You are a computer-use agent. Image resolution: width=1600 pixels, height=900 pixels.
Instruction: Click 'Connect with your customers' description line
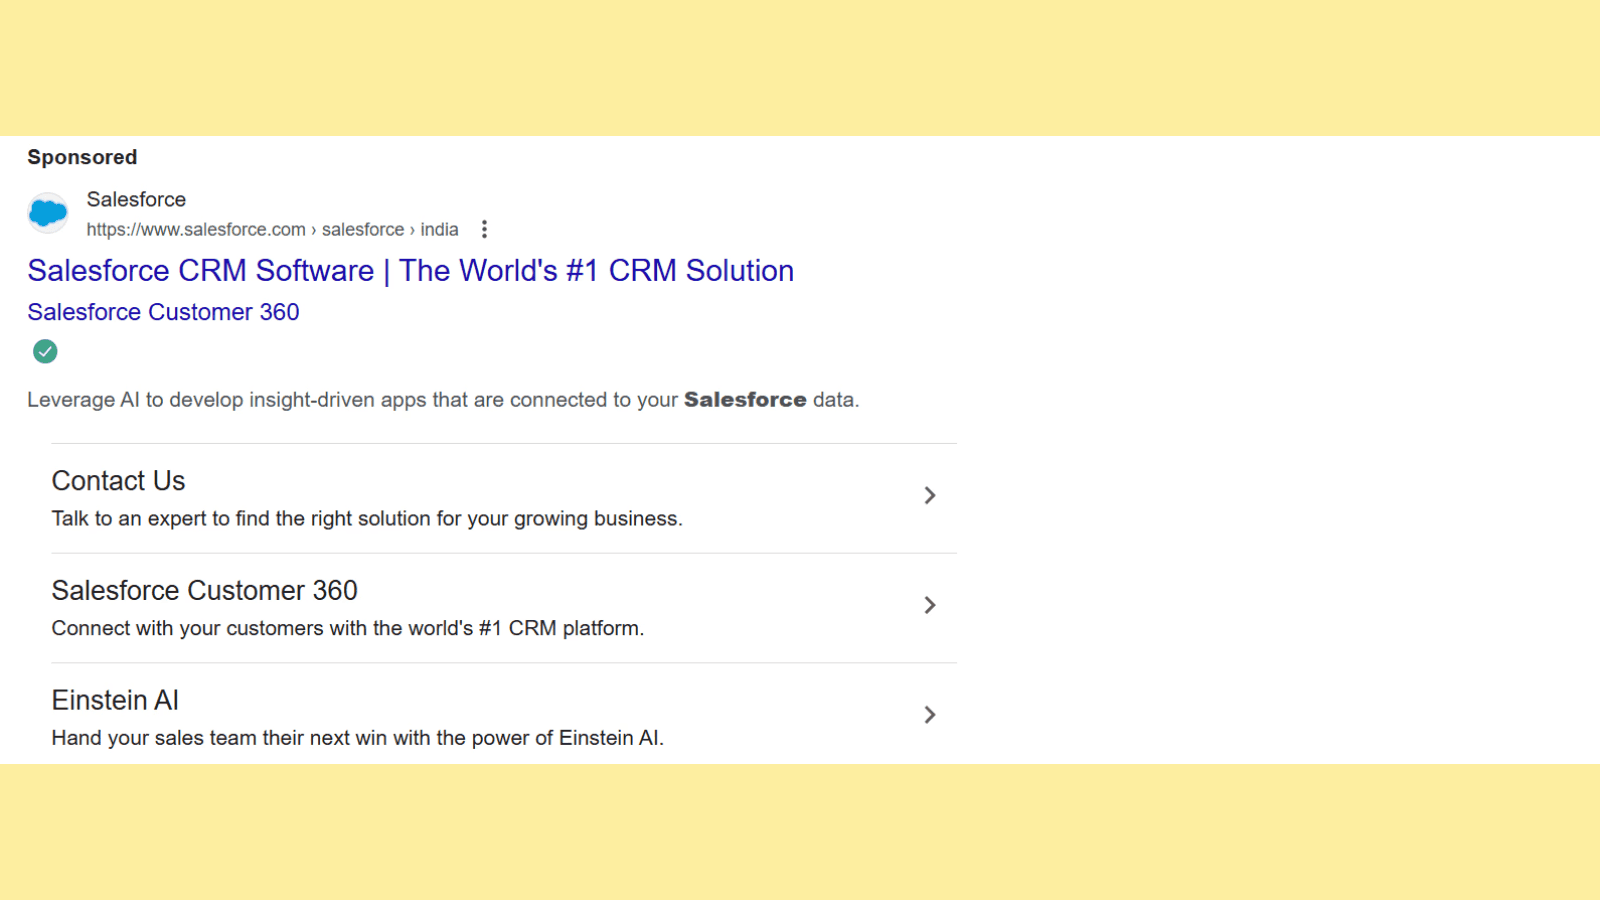tap(348, 628)
